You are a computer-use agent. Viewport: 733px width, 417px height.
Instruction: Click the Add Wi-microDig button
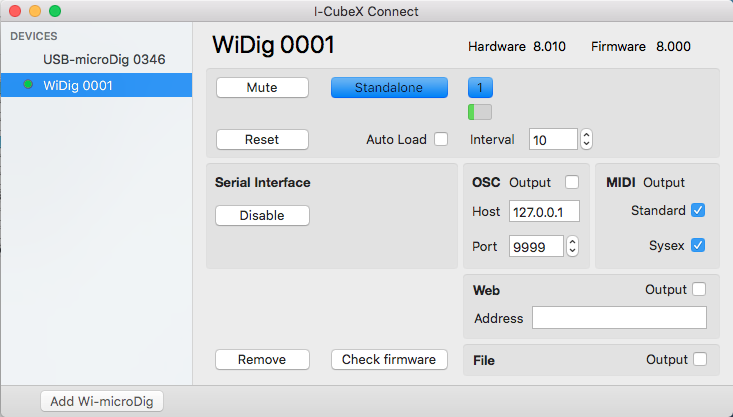(x=102, y=401)
